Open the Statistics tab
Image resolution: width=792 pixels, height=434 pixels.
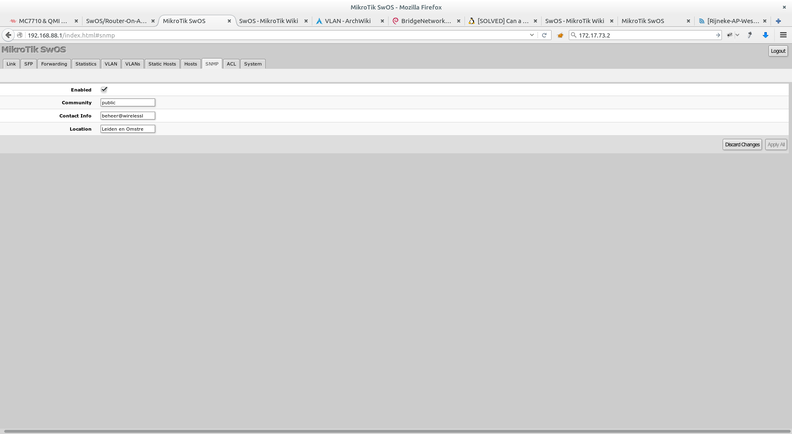(x=86, y=64)
